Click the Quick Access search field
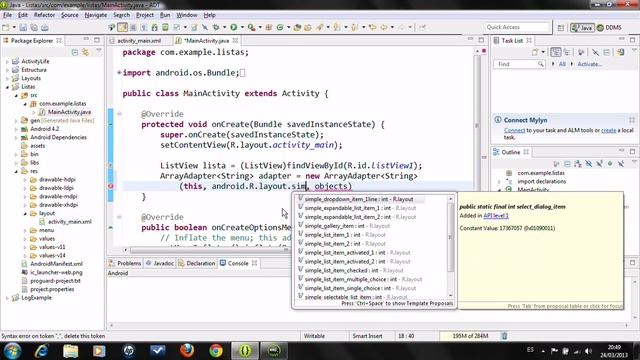640x360 pixels. coord(518,27)
